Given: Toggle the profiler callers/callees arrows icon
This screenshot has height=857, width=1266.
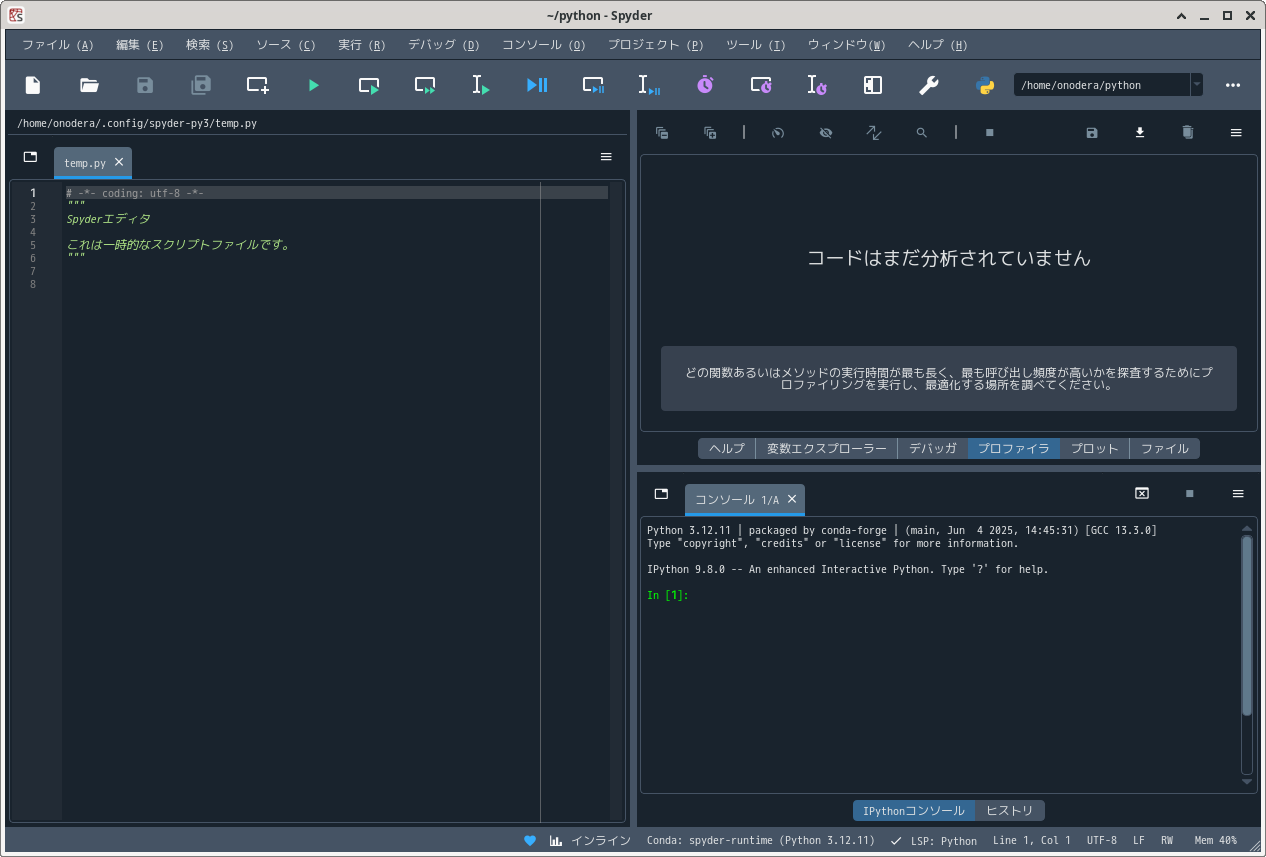Looking at the screenshot, I should 874,132.
